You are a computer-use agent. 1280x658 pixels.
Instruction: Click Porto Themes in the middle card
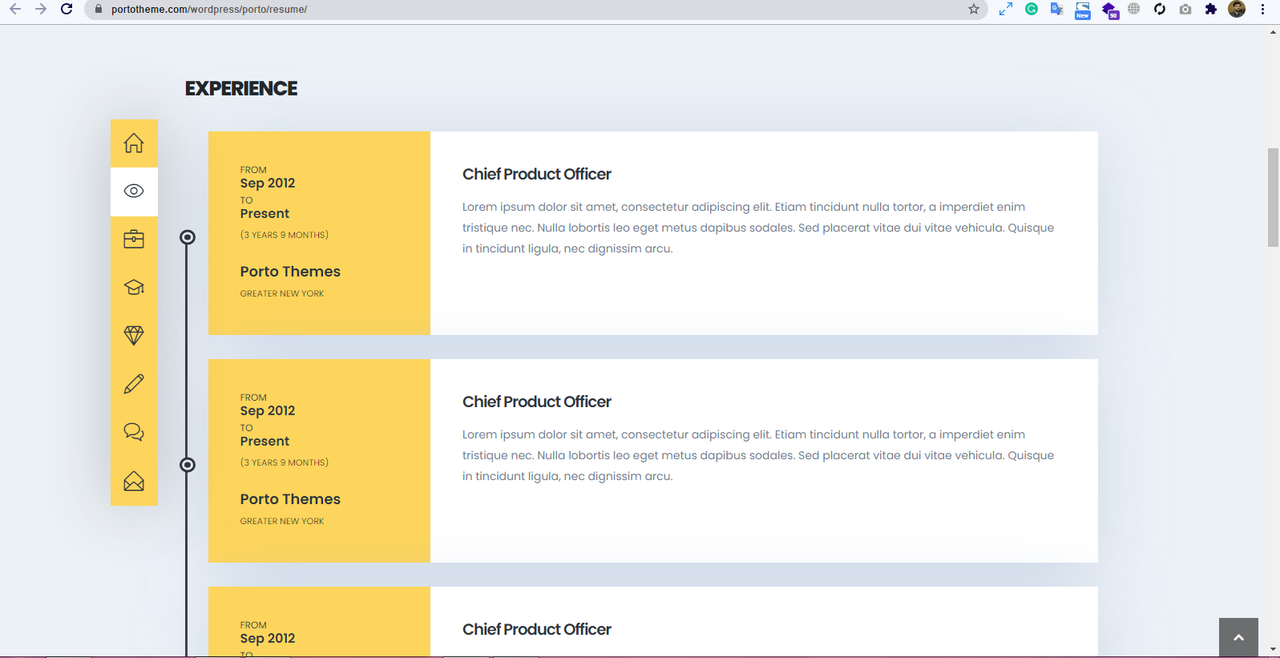point(290,500)
